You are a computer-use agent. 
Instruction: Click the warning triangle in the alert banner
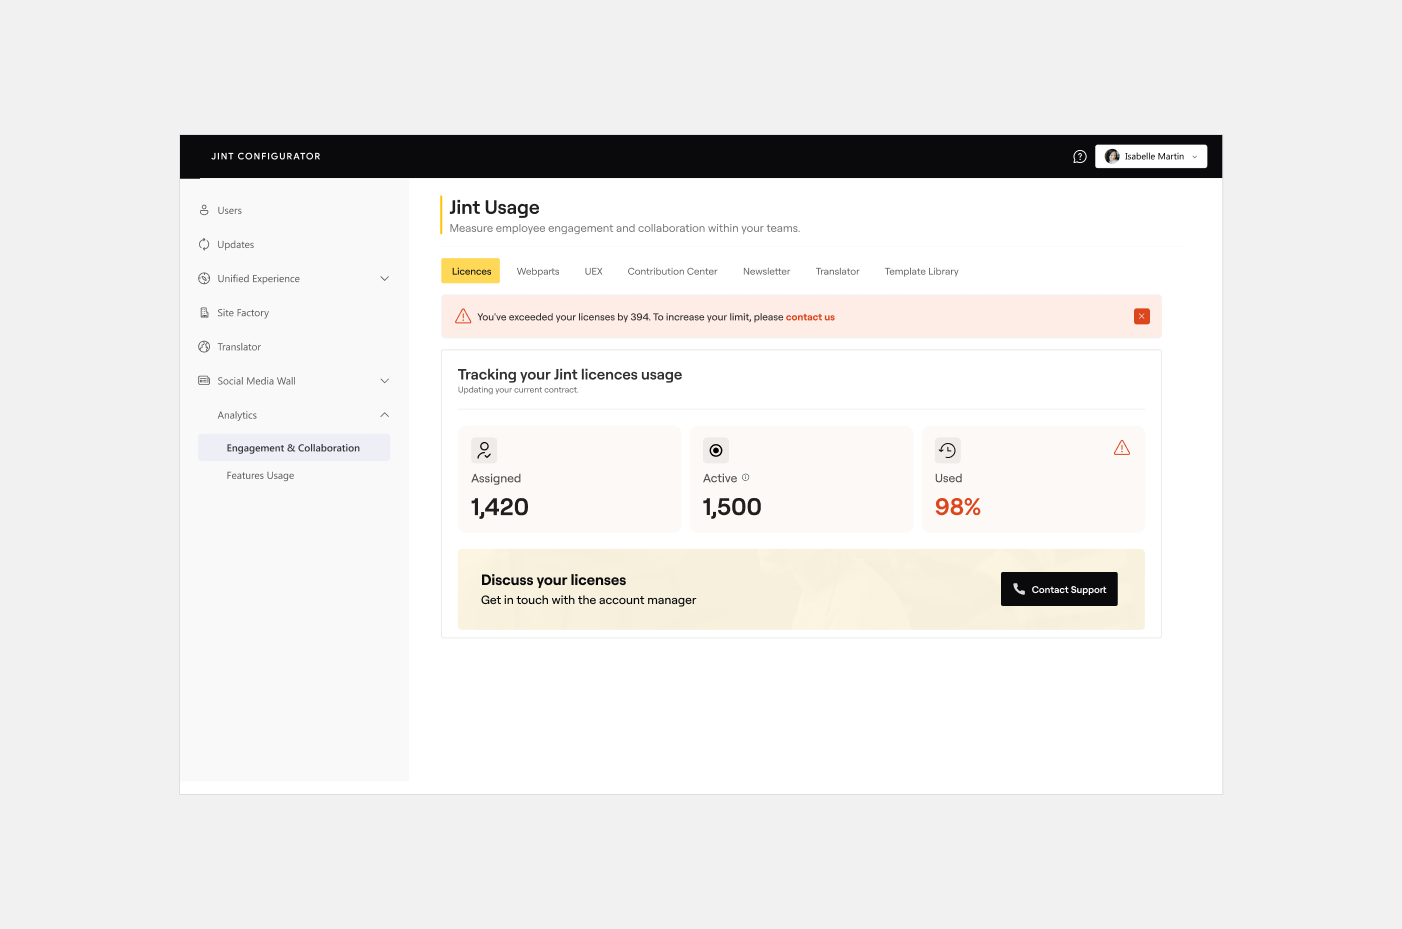tap(463, 316)
